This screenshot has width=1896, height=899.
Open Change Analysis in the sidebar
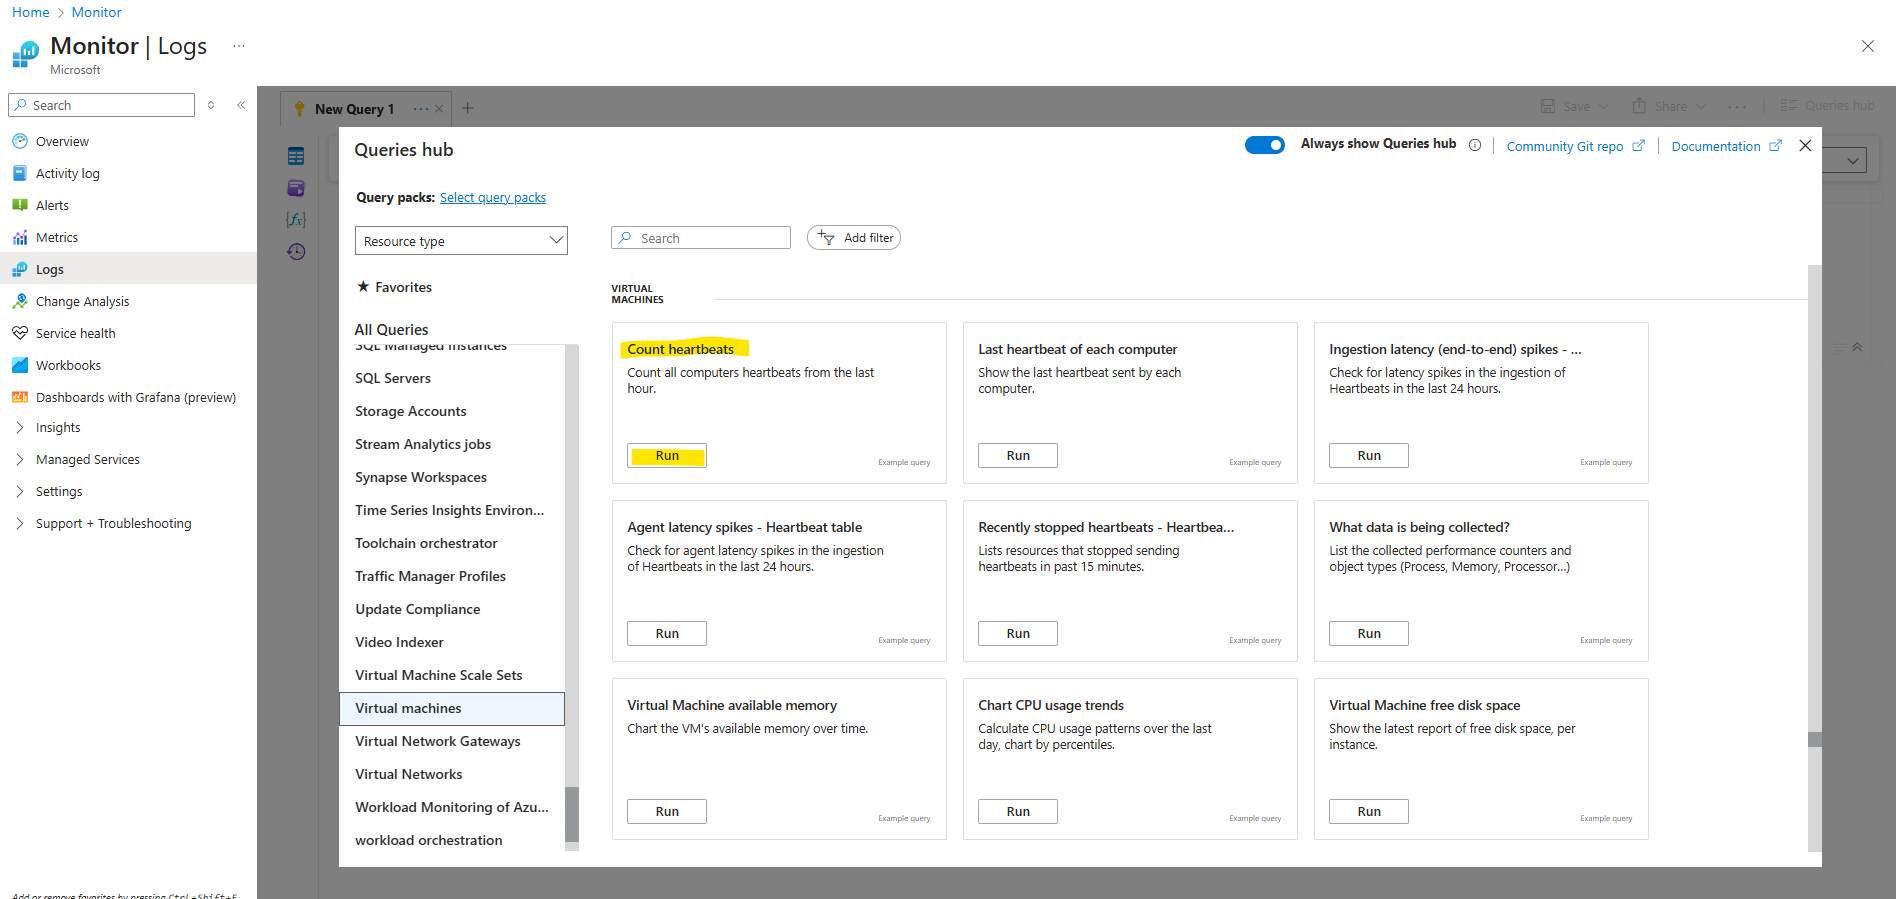(x=82, y=301)
